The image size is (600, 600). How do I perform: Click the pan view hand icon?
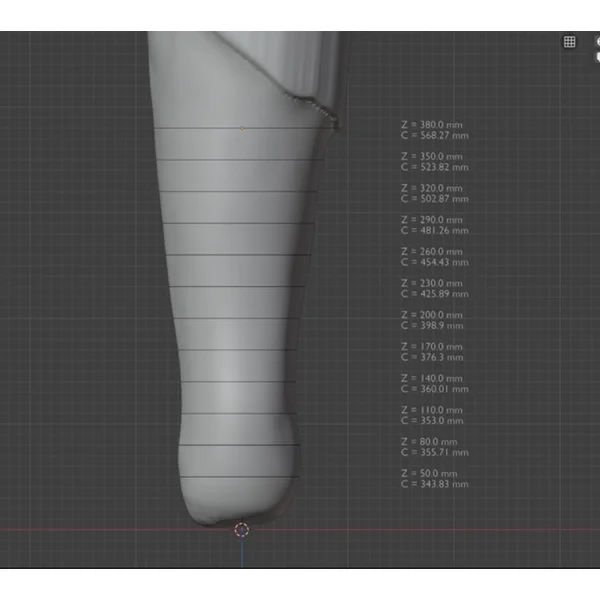point(596,58)
